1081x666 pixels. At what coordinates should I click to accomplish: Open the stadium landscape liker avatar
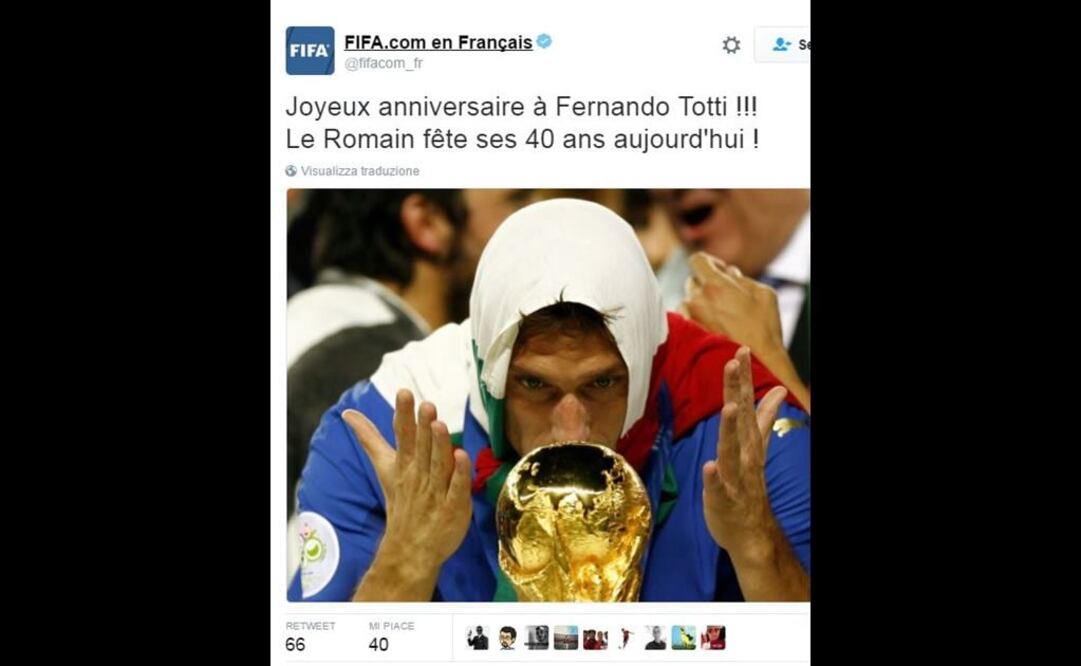[x=566, y=638]
